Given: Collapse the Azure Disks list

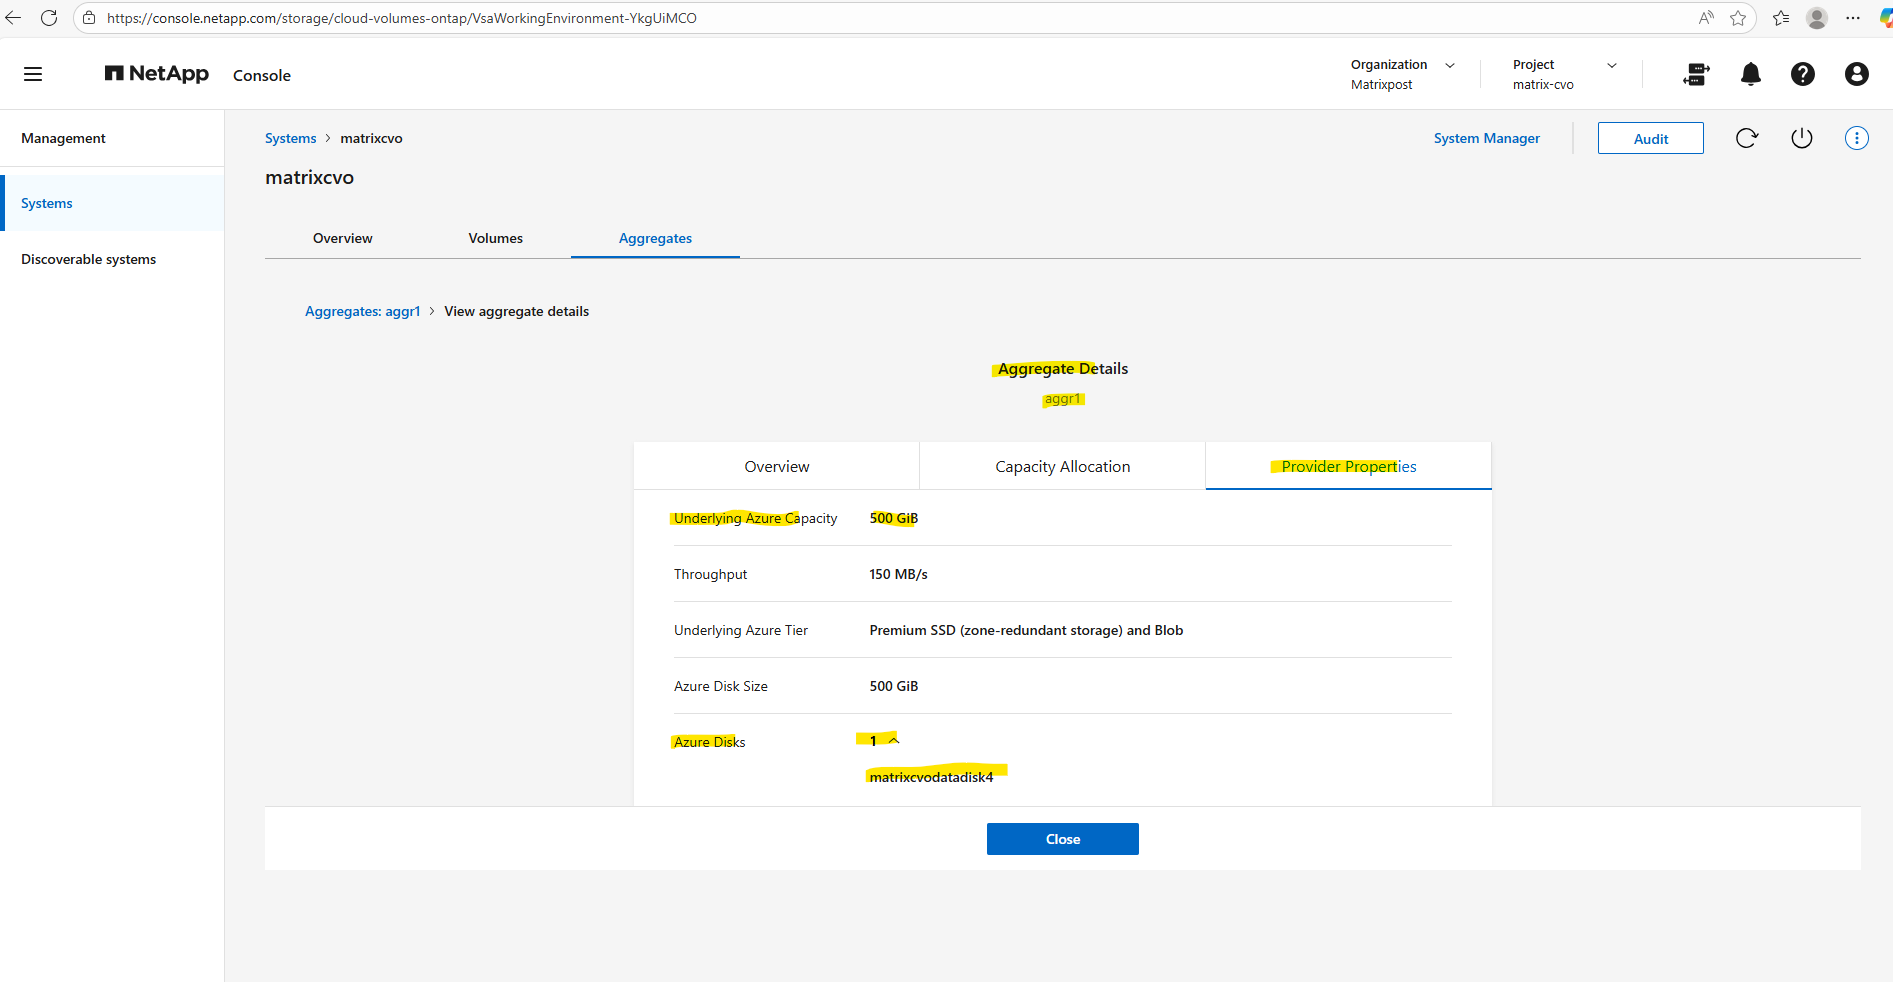Looking at the screenshot, I should (x=894, y=741).
